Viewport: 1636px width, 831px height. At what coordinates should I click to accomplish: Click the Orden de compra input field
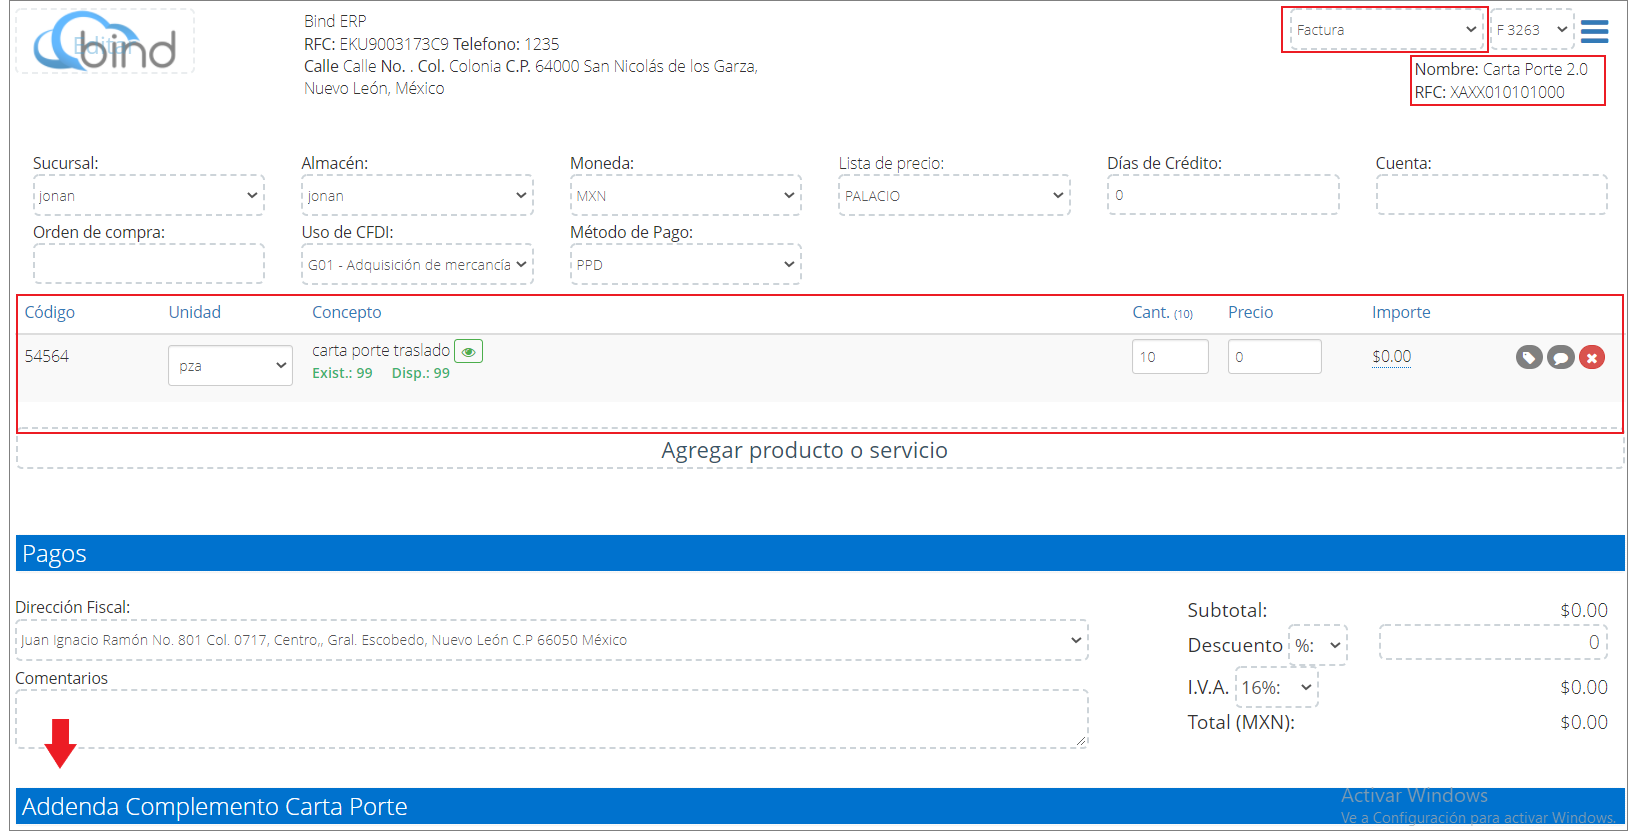tap(149, 264)
